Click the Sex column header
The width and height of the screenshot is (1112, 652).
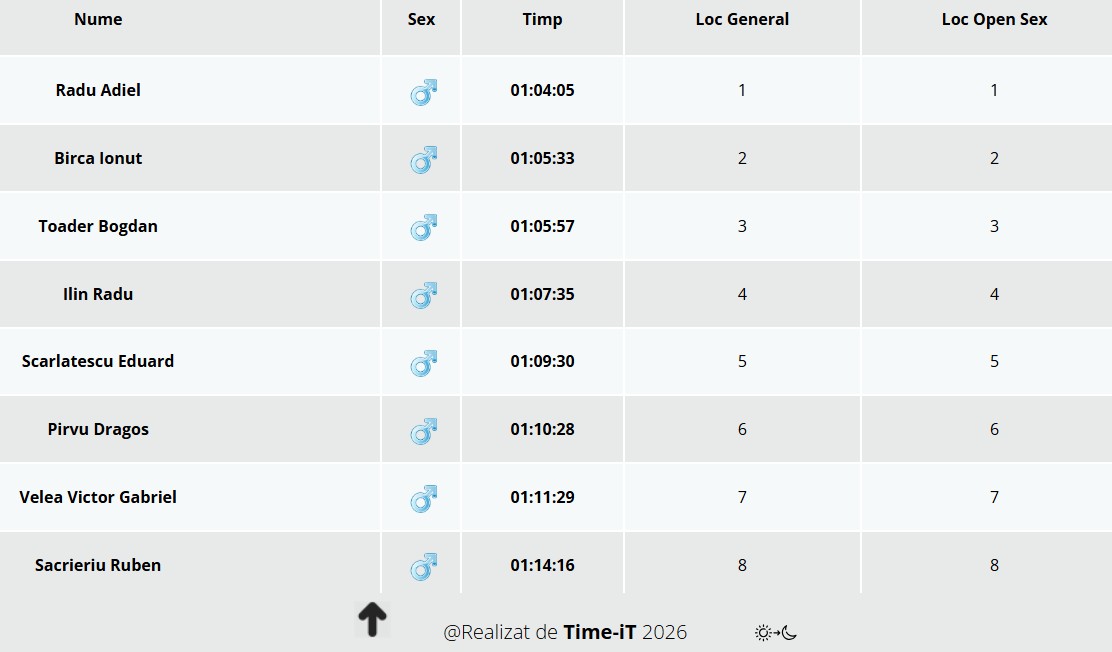click(421, 19)
